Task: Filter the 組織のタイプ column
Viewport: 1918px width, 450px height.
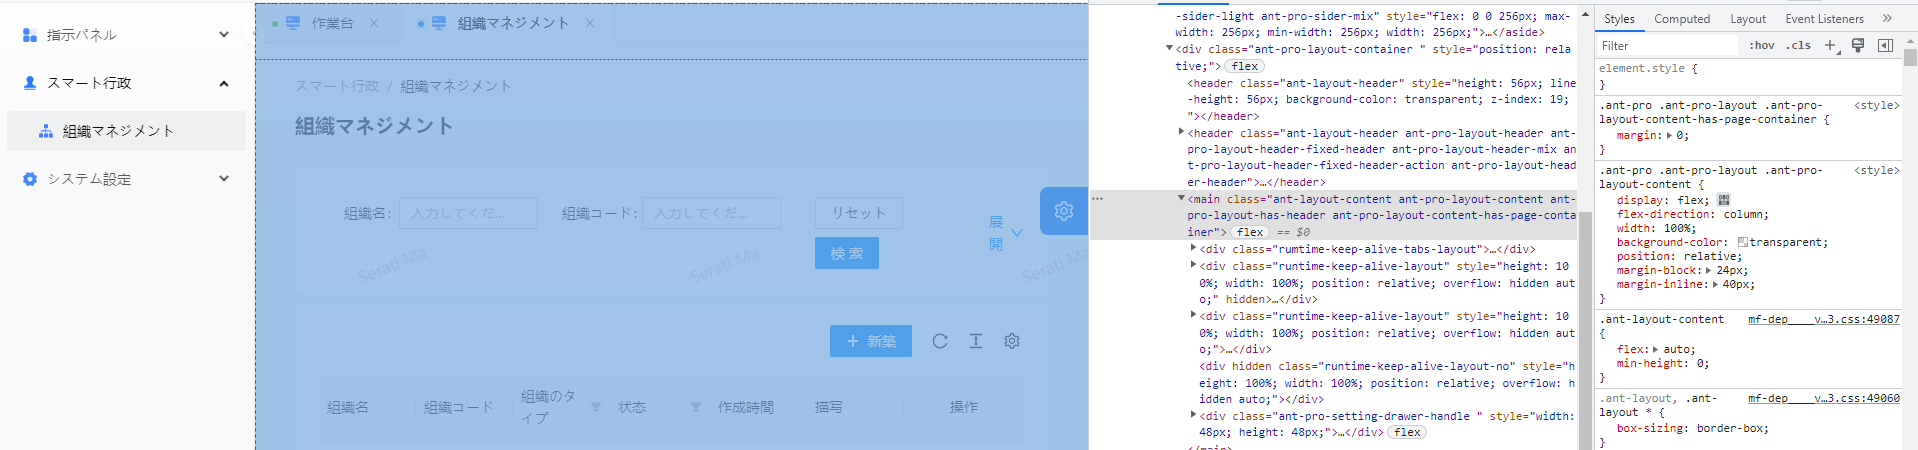Action: (x=596, y=407)
